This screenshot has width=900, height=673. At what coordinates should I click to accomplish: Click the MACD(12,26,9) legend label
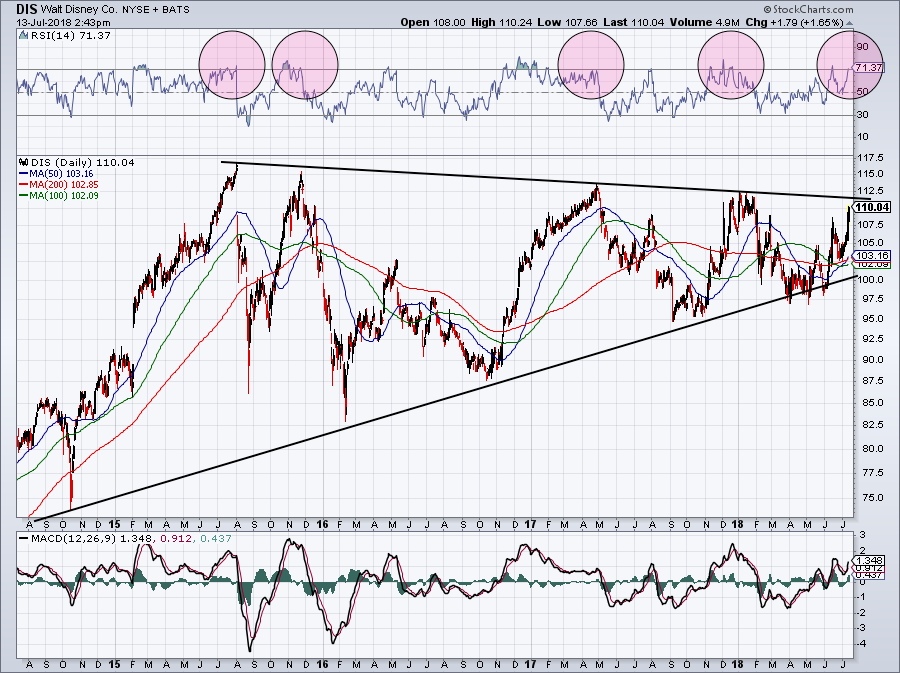[x=75, y=539]
